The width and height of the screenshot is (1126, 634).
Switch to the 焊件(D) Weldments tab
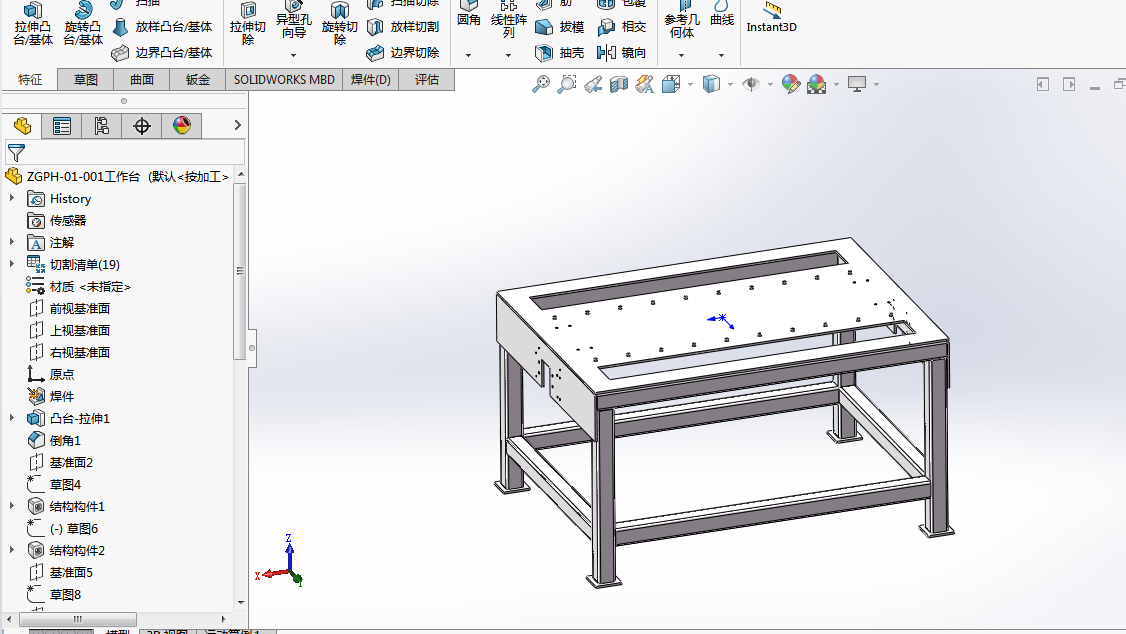coord(371,80)
